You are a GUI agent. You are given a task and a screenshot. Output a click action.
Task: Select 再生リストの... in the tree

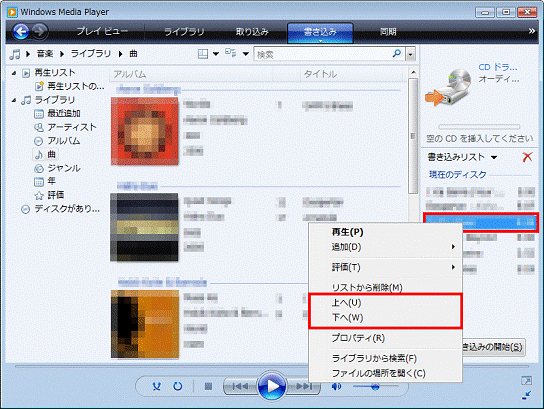pos(76,86)
